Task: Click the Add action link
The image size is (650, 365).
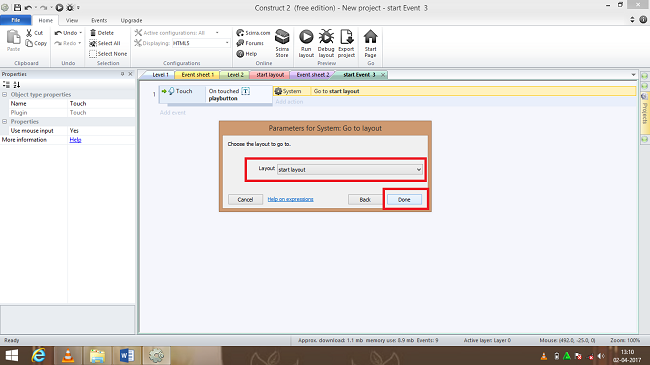Action: click(289, 102)
